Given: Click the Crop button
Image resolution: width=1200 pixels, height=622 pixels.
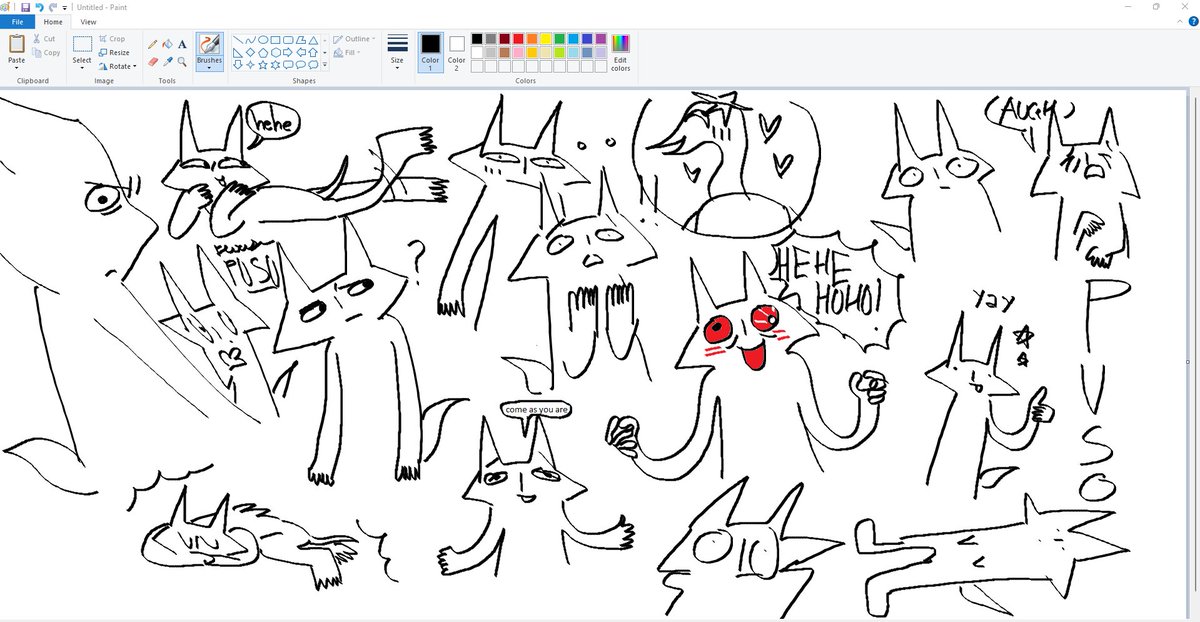Looking at the screenshot, I should (112, 39).
